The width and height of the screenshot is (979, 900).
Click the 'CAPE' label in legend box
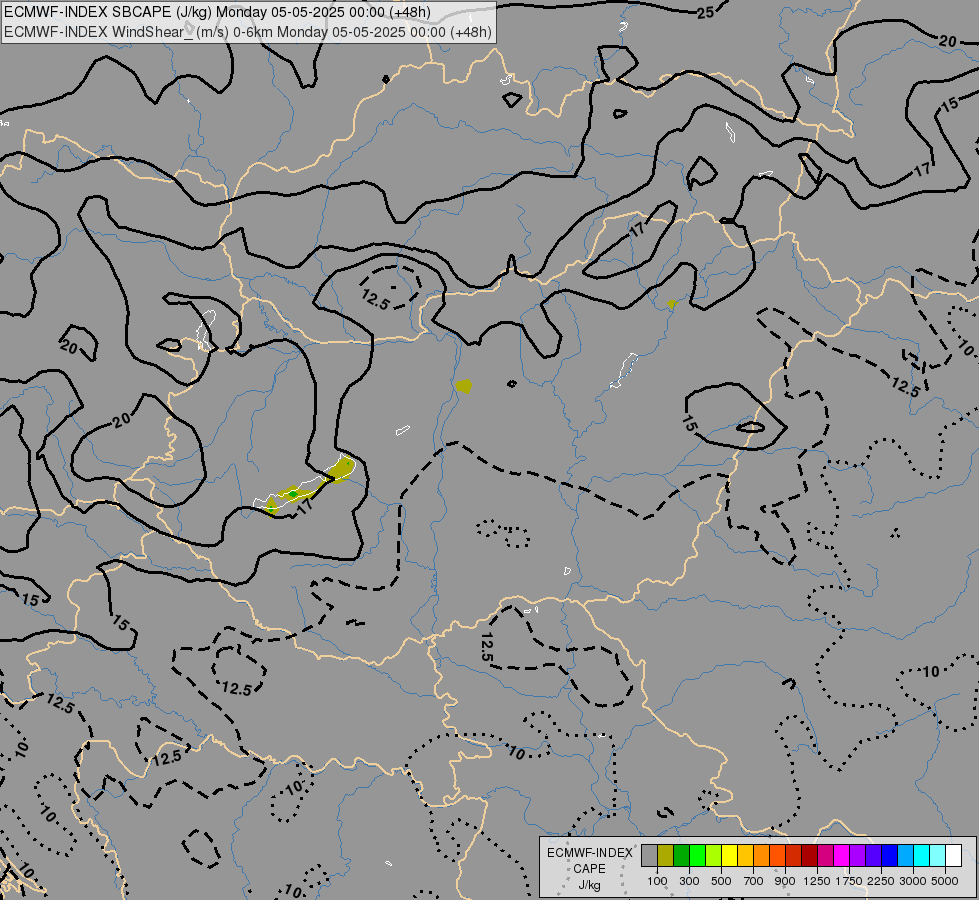[x=589, y=869]
